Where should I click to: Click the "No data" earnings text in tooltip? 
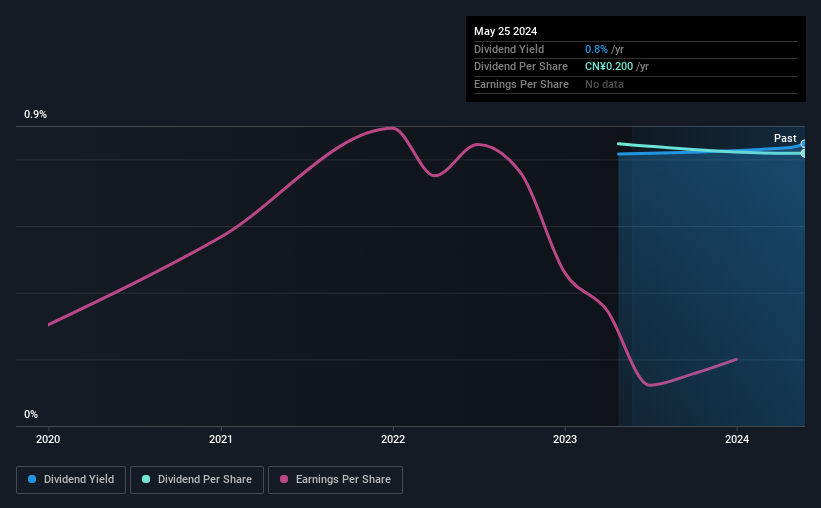(x=604, y=84)
